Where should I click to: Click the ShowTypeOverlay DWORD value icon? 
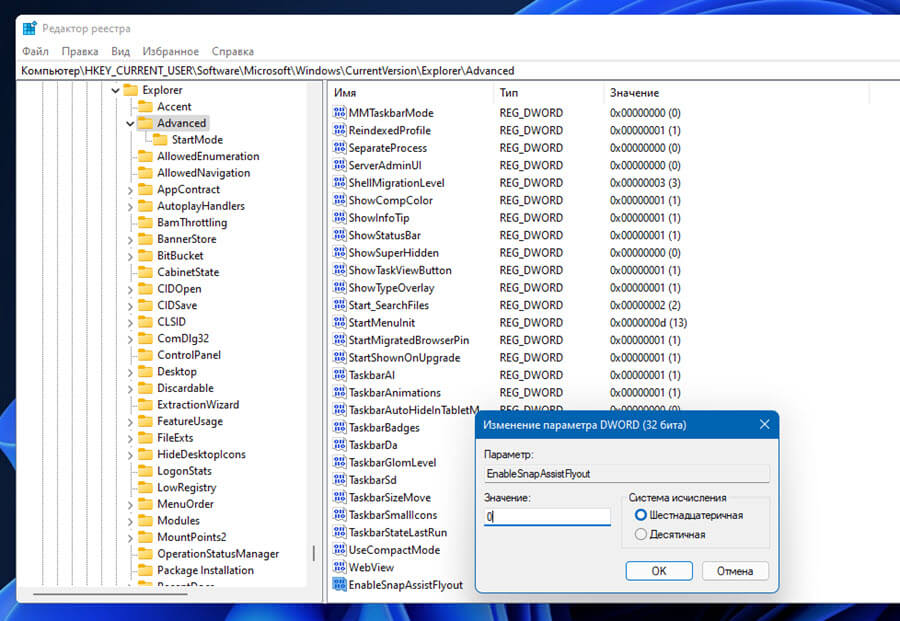339,288
